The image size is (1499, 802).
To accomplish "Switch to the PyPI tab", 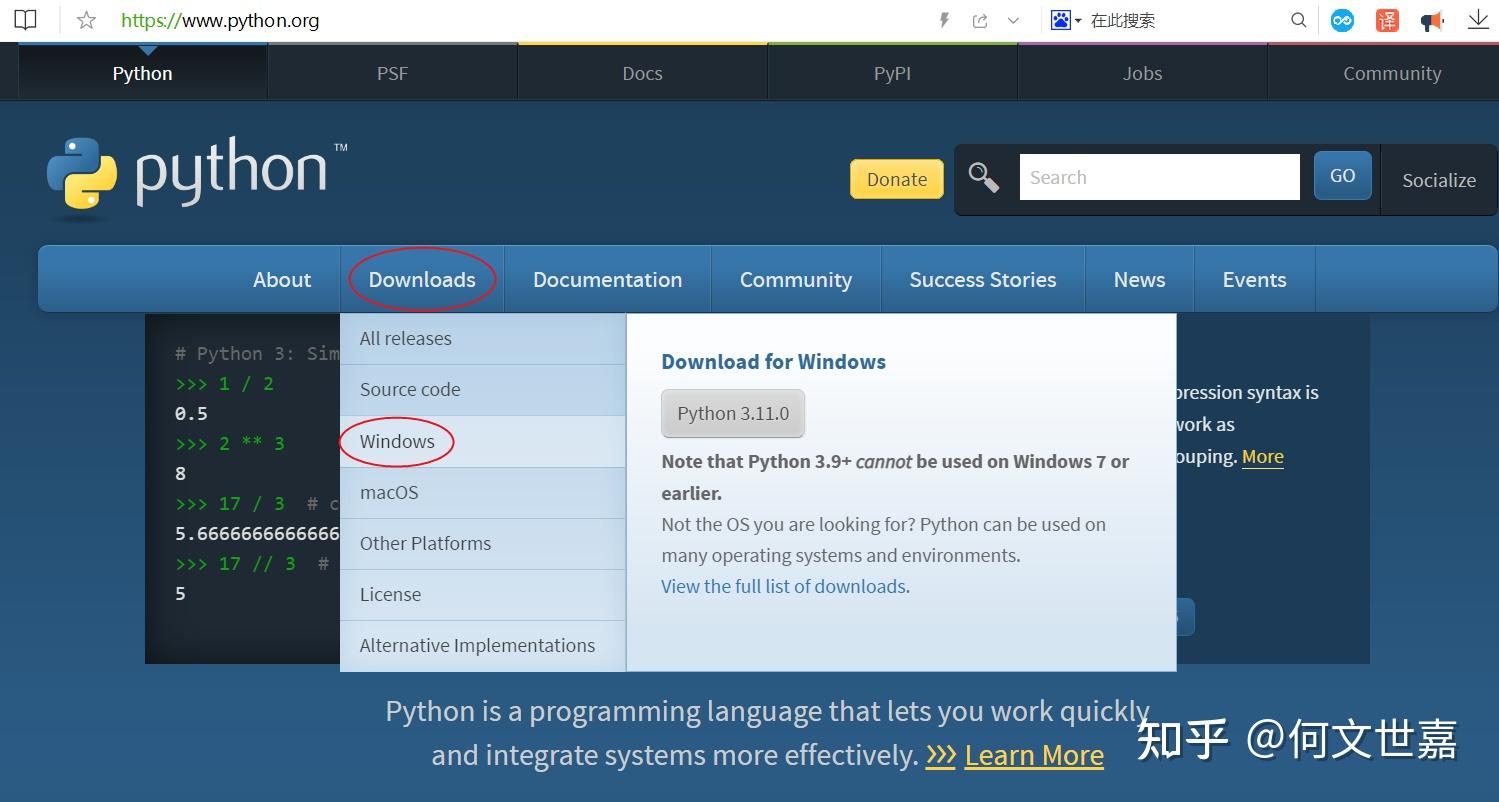I will (892, 72).
